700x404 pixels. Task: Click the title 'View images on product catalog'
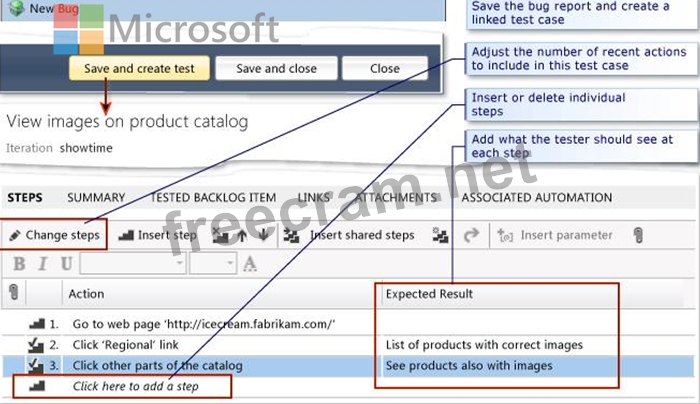tap(127, 121)
